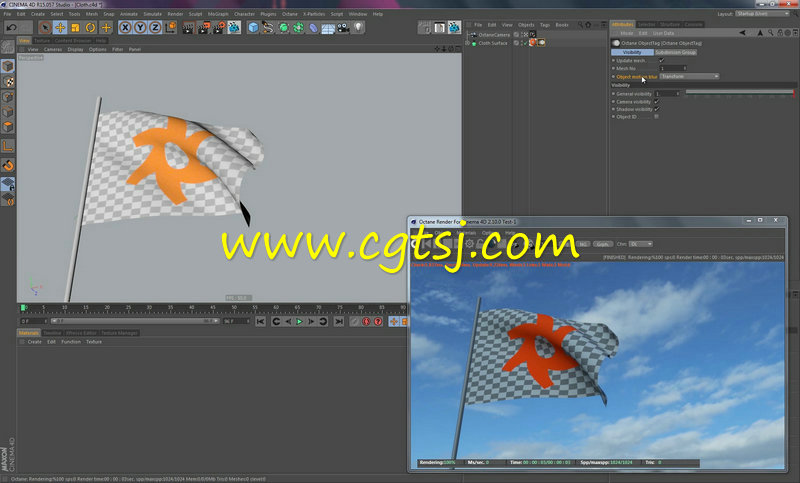Open the Create menu in Materials panel
This screenshot has width=800, height=483.
point(34,342)
